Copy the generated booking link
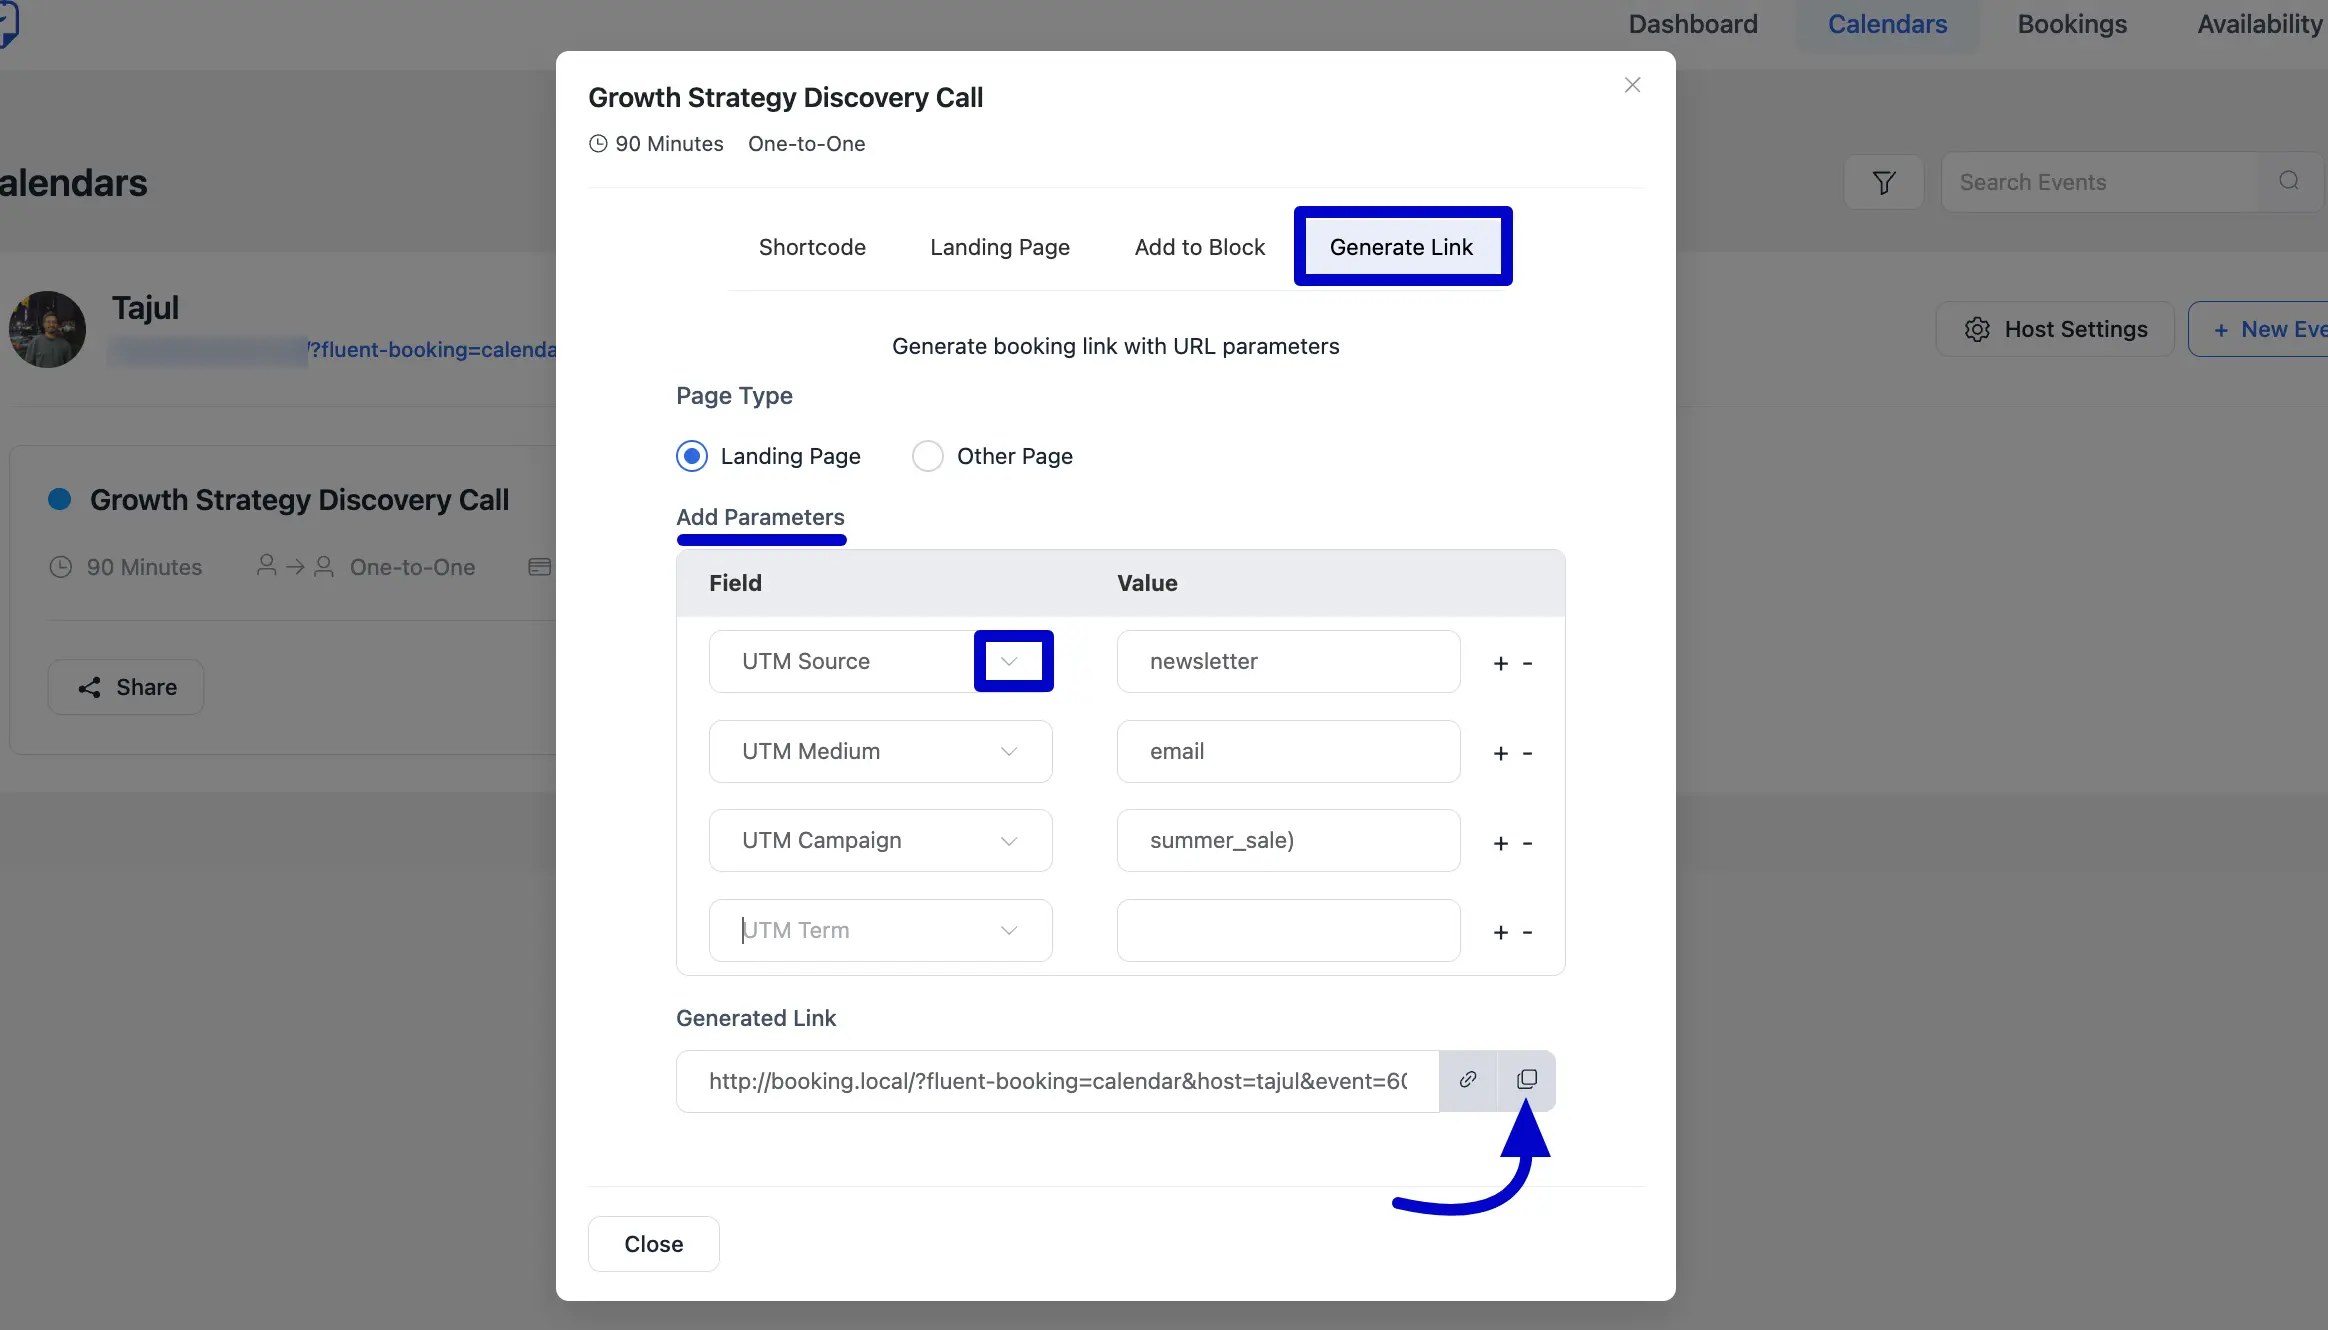 [x=1527, y=1080]
